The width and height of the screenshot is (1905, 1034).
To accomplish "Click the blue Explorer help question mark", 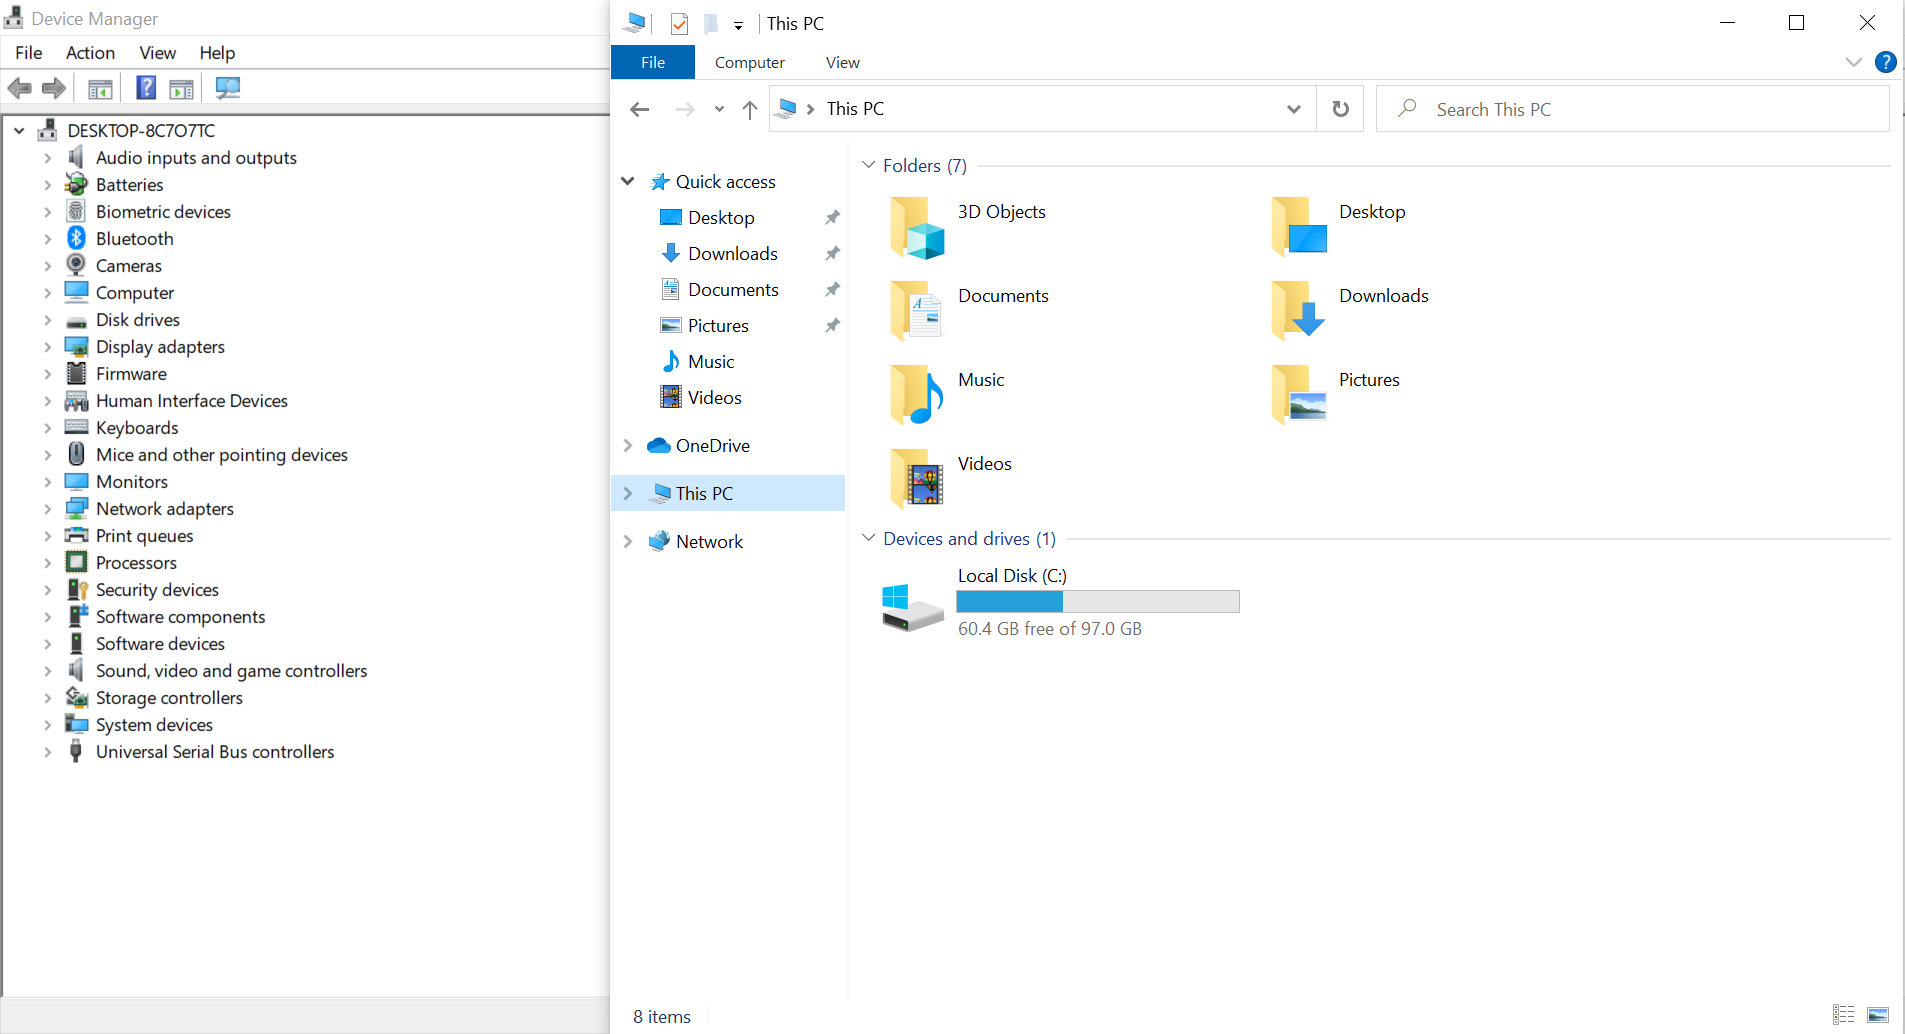I will [1885, 62].
